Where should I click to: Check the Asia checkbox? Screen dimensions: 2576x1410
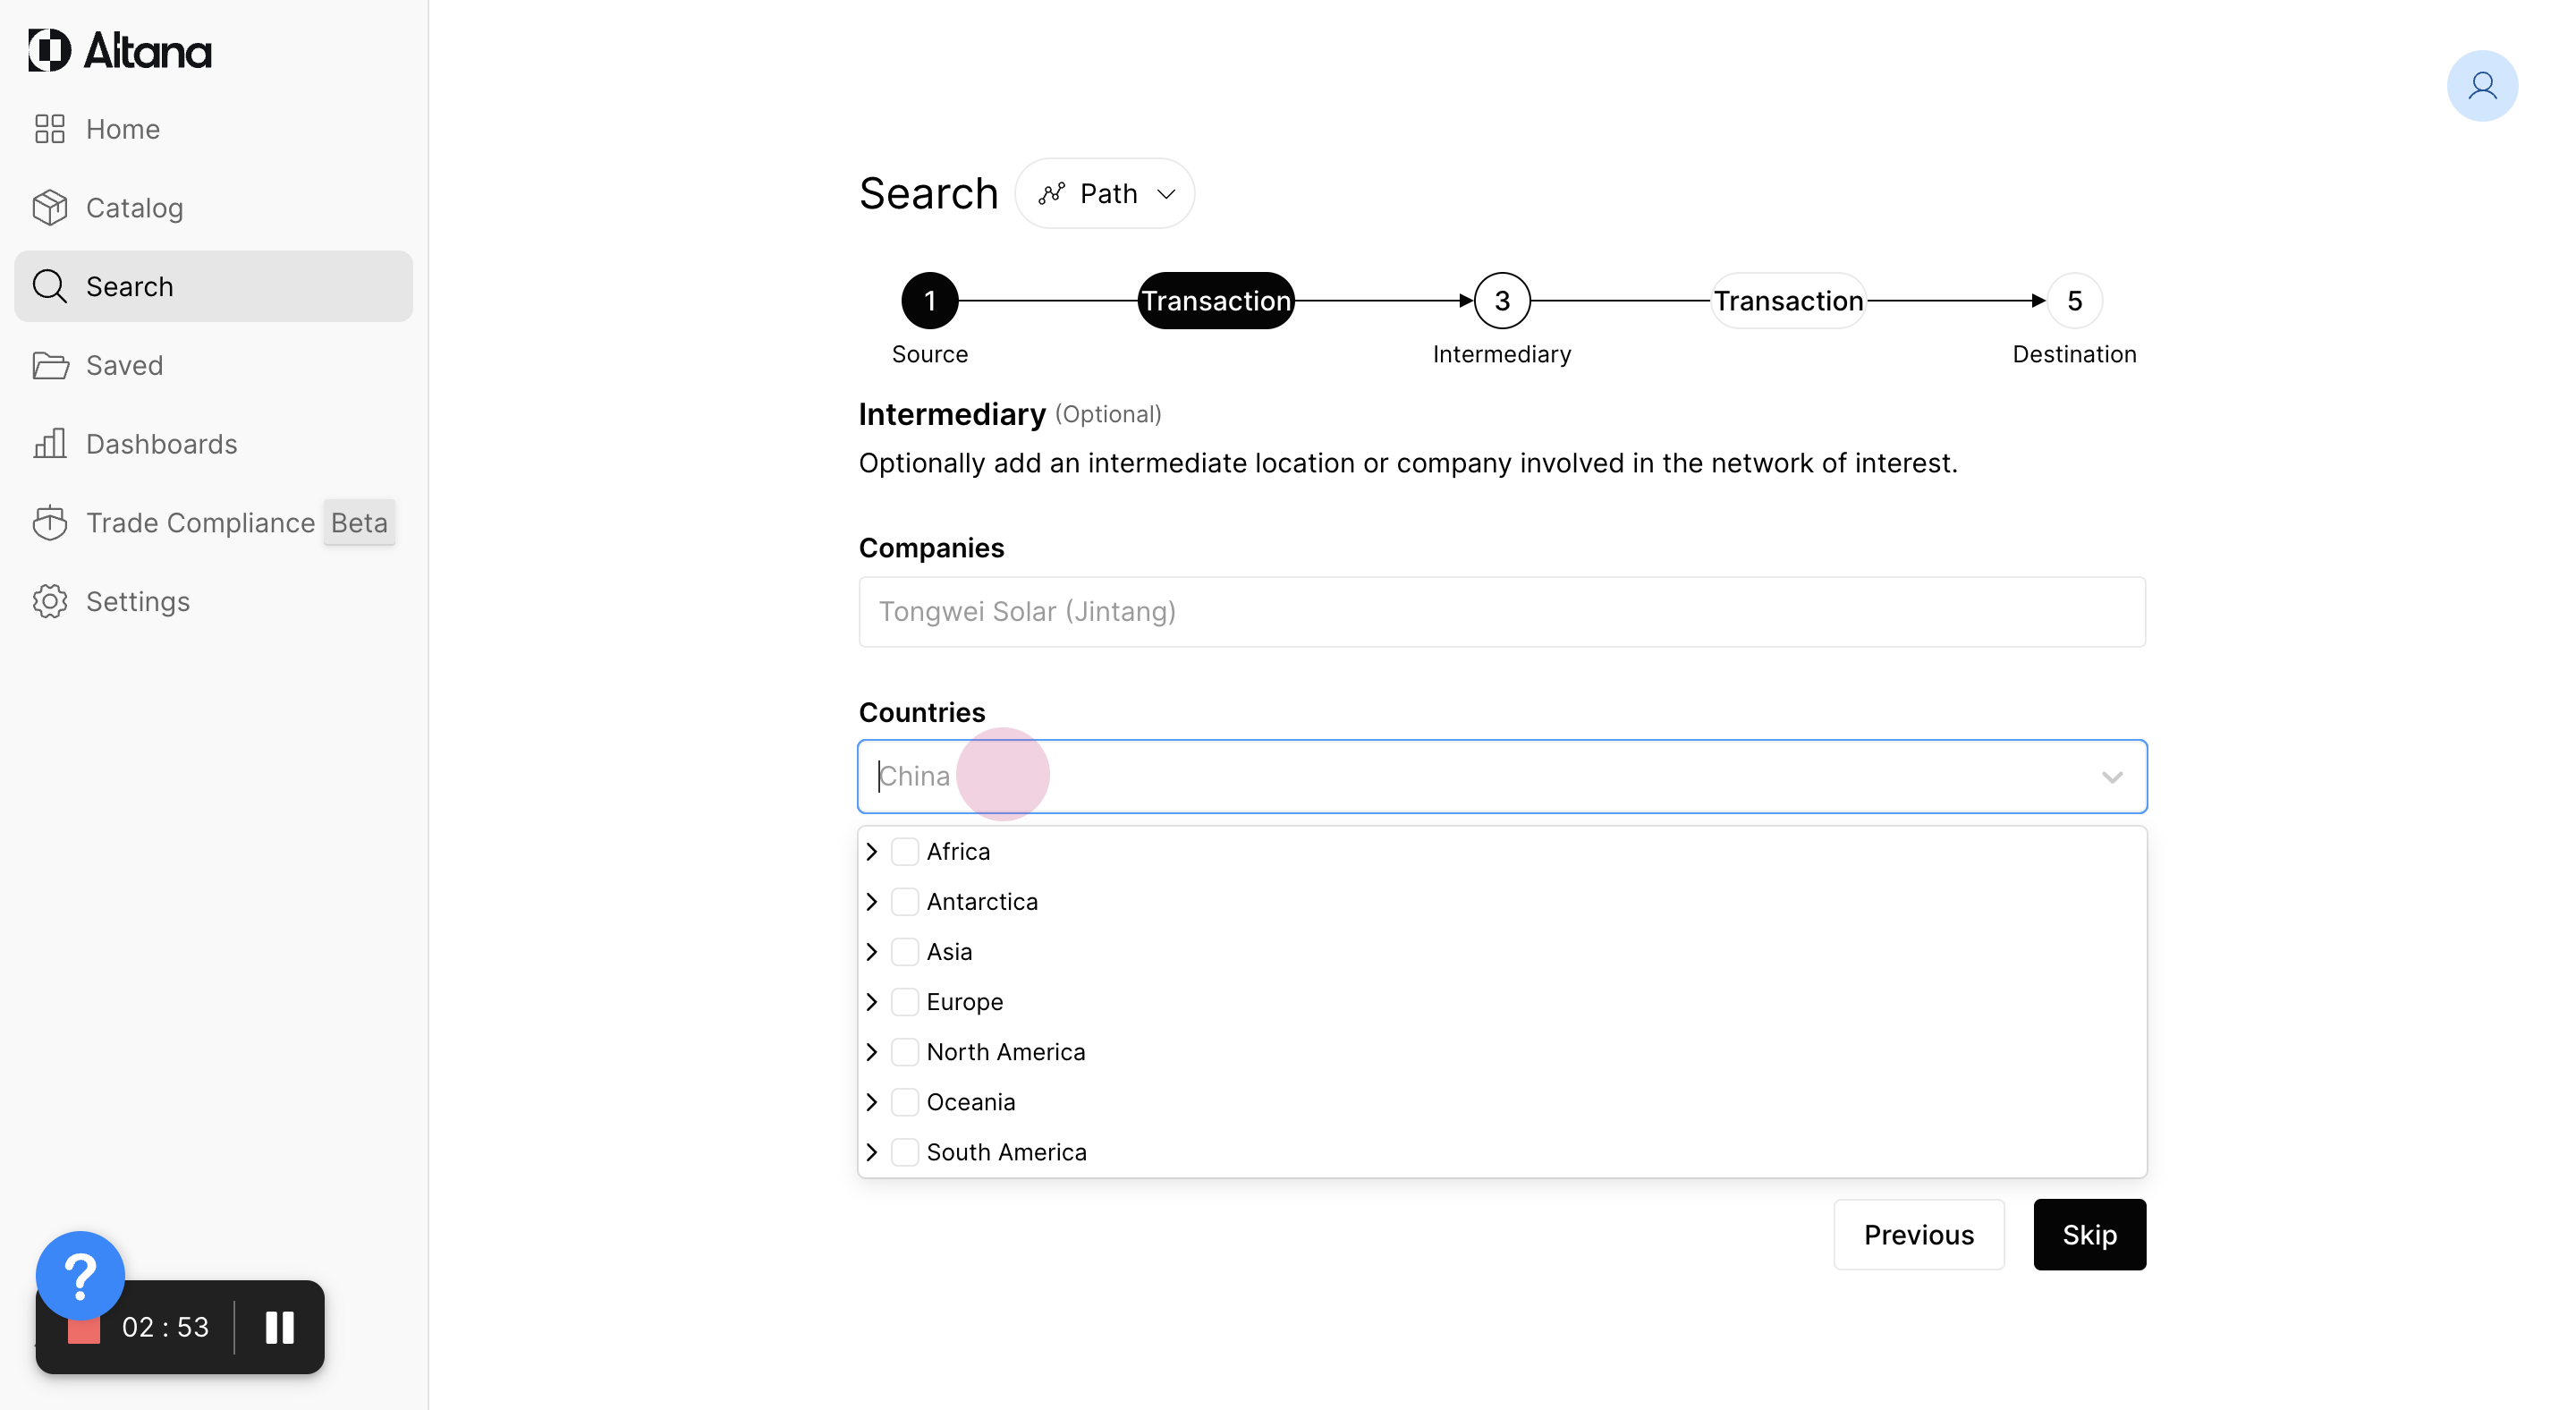click(x=905, y=951)
